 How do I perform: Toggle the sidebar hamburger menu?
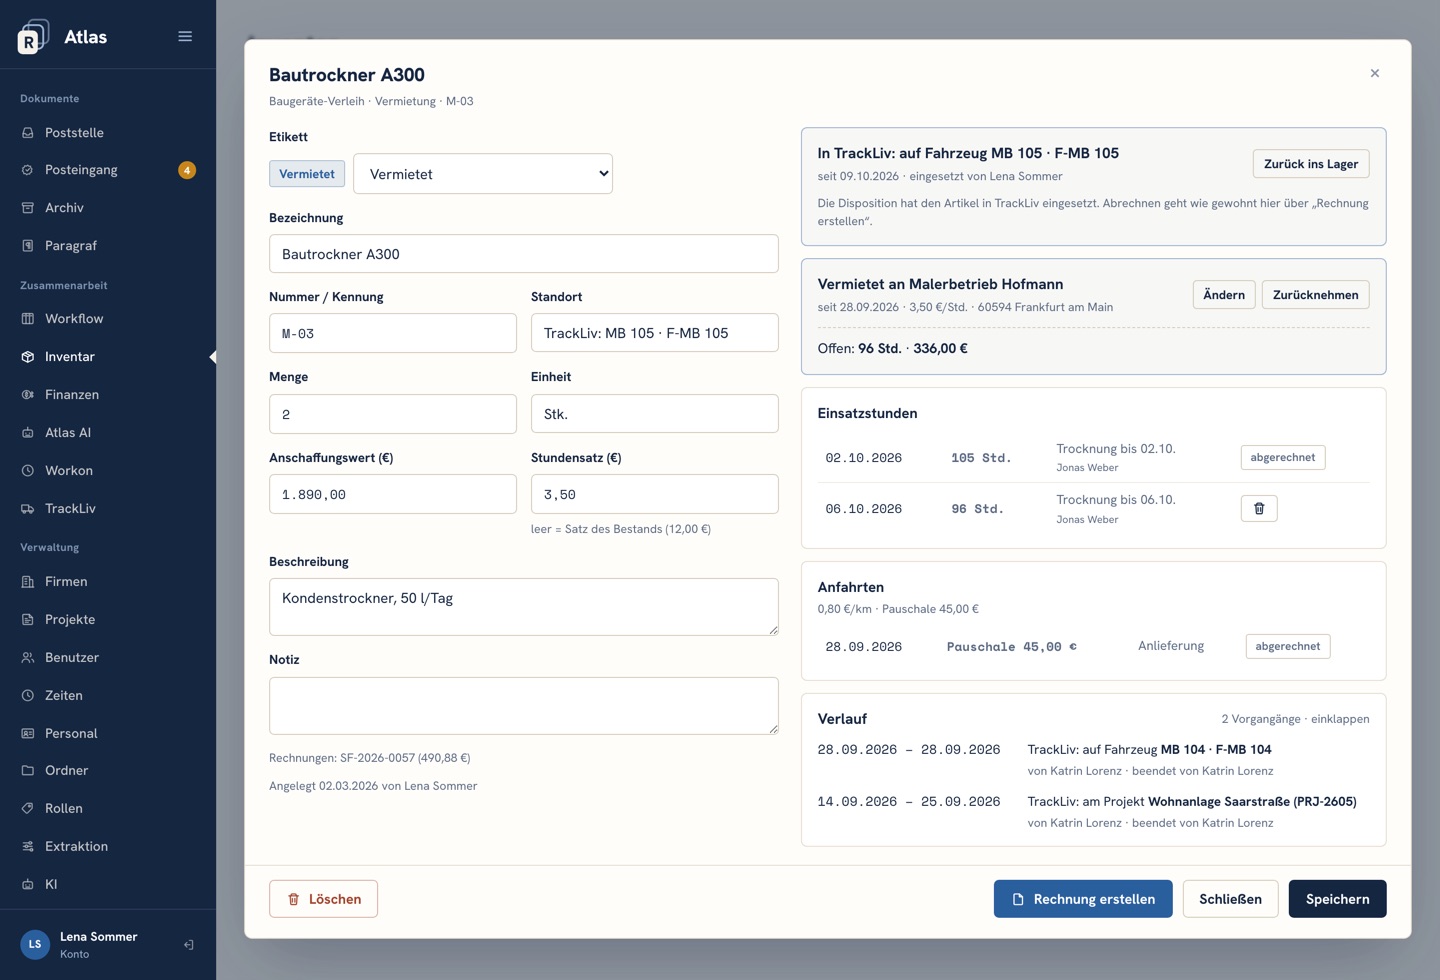click(x=185, y=36)
